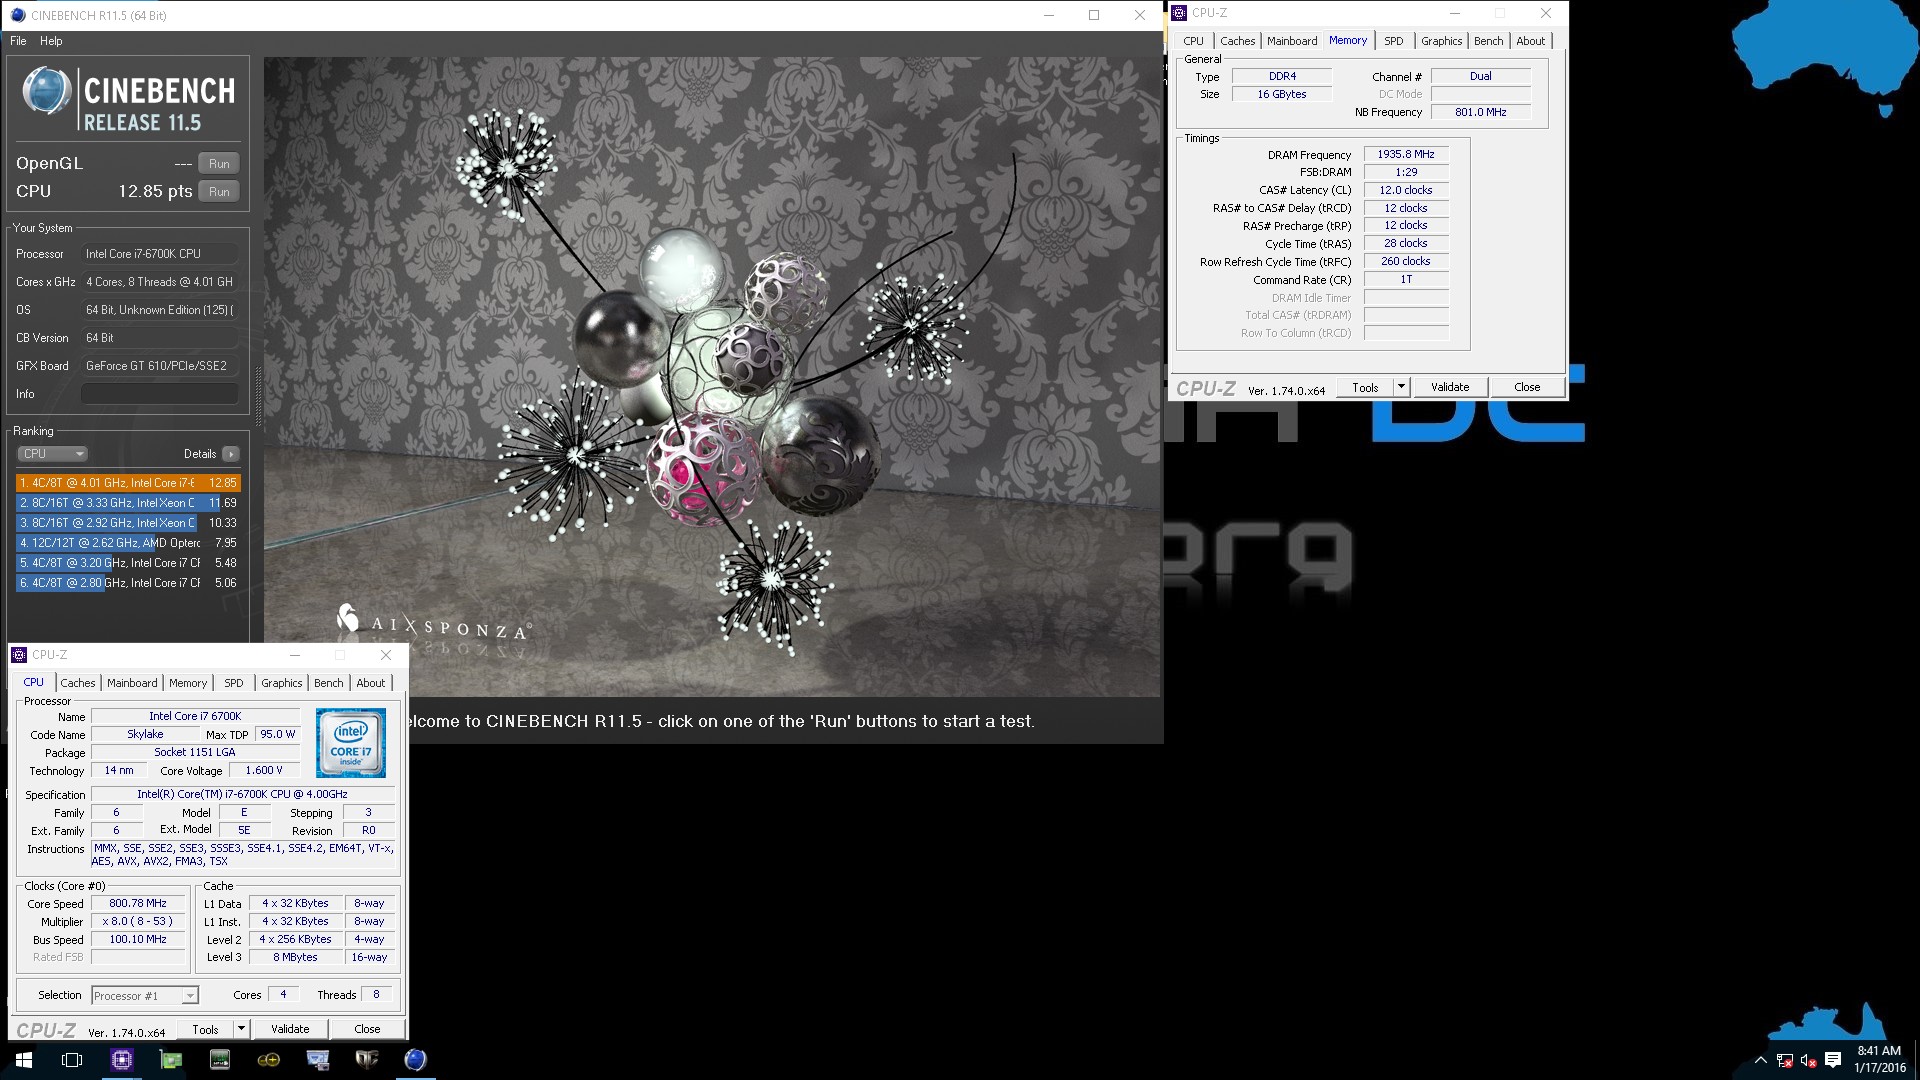Click the disconnected network tray icon
The width and height of the screenshot is (1920, 1080).
click(x=1785, y=1060)
